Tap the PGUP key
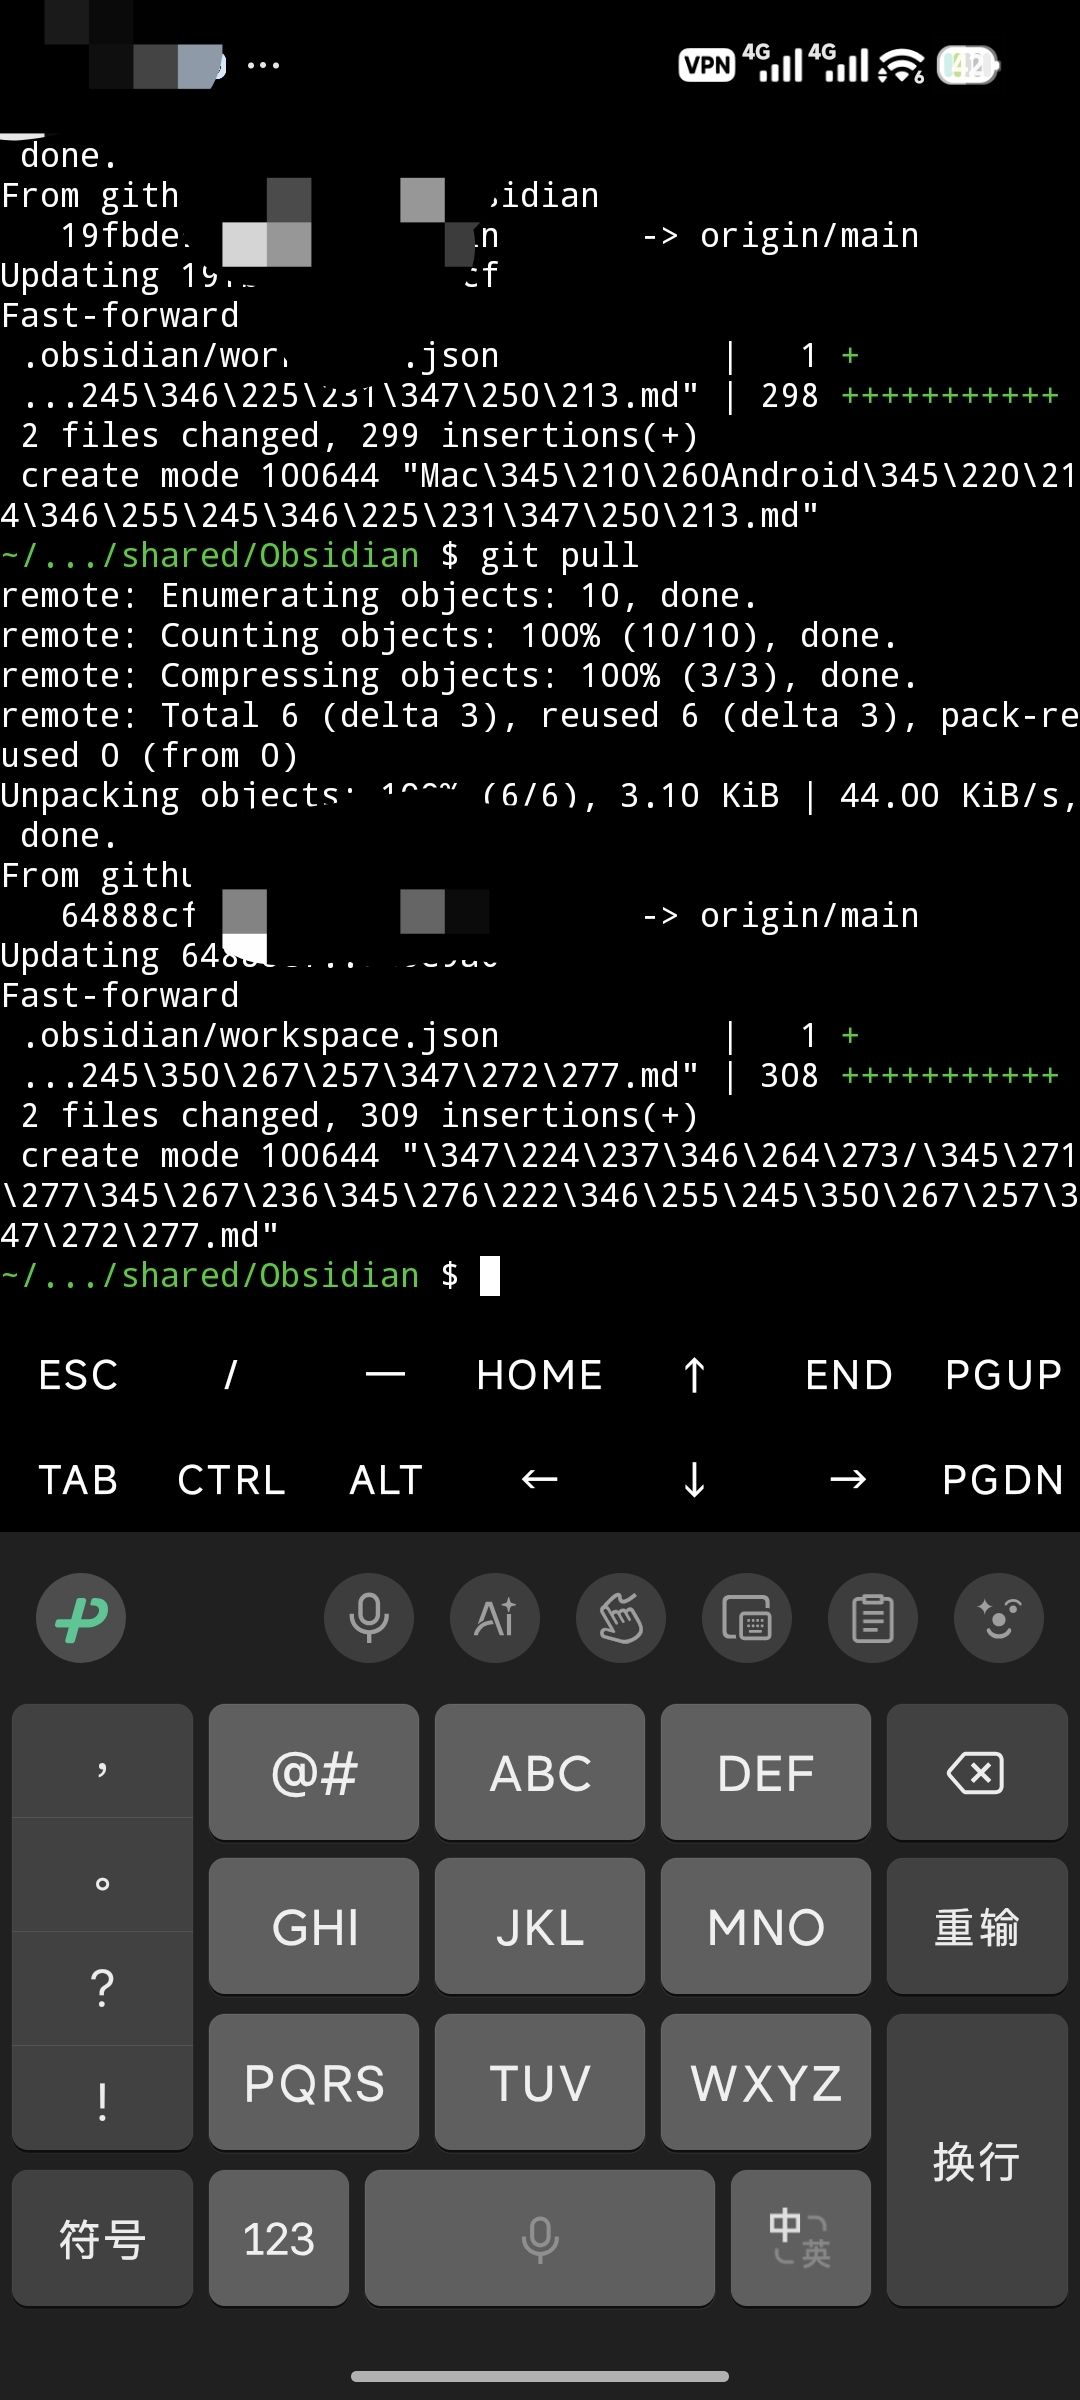This screenshot has height=2400, width=1080. [x=1003, y=1375]
